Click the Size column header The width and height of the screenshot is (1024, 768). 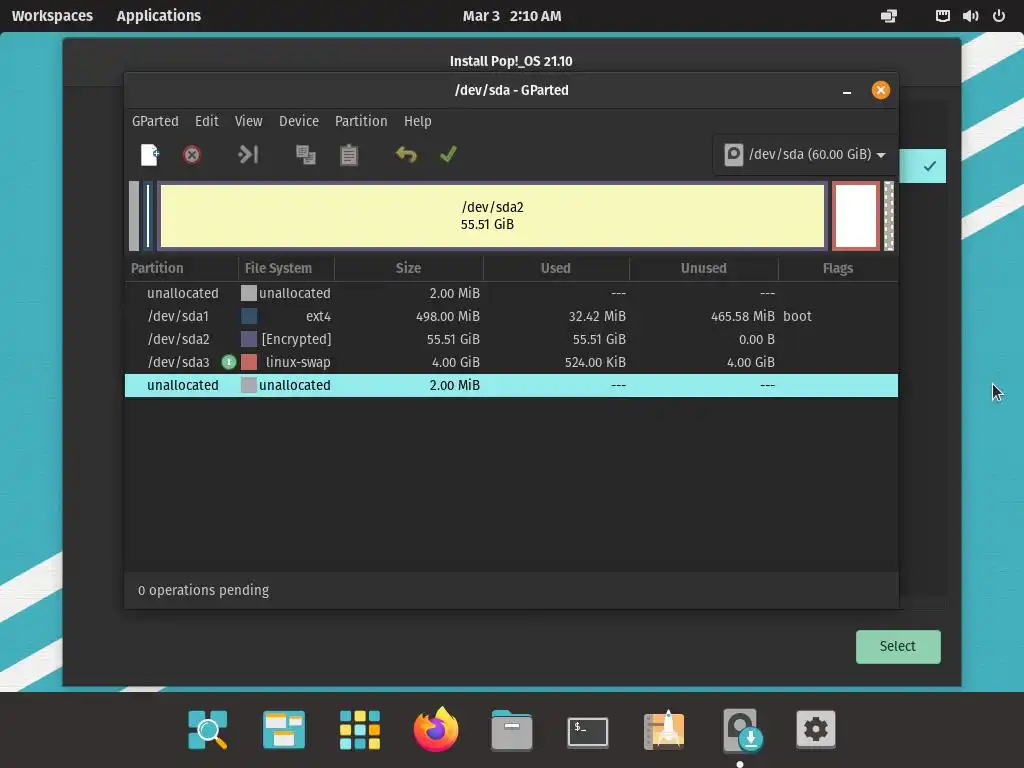tap(408, 268)
